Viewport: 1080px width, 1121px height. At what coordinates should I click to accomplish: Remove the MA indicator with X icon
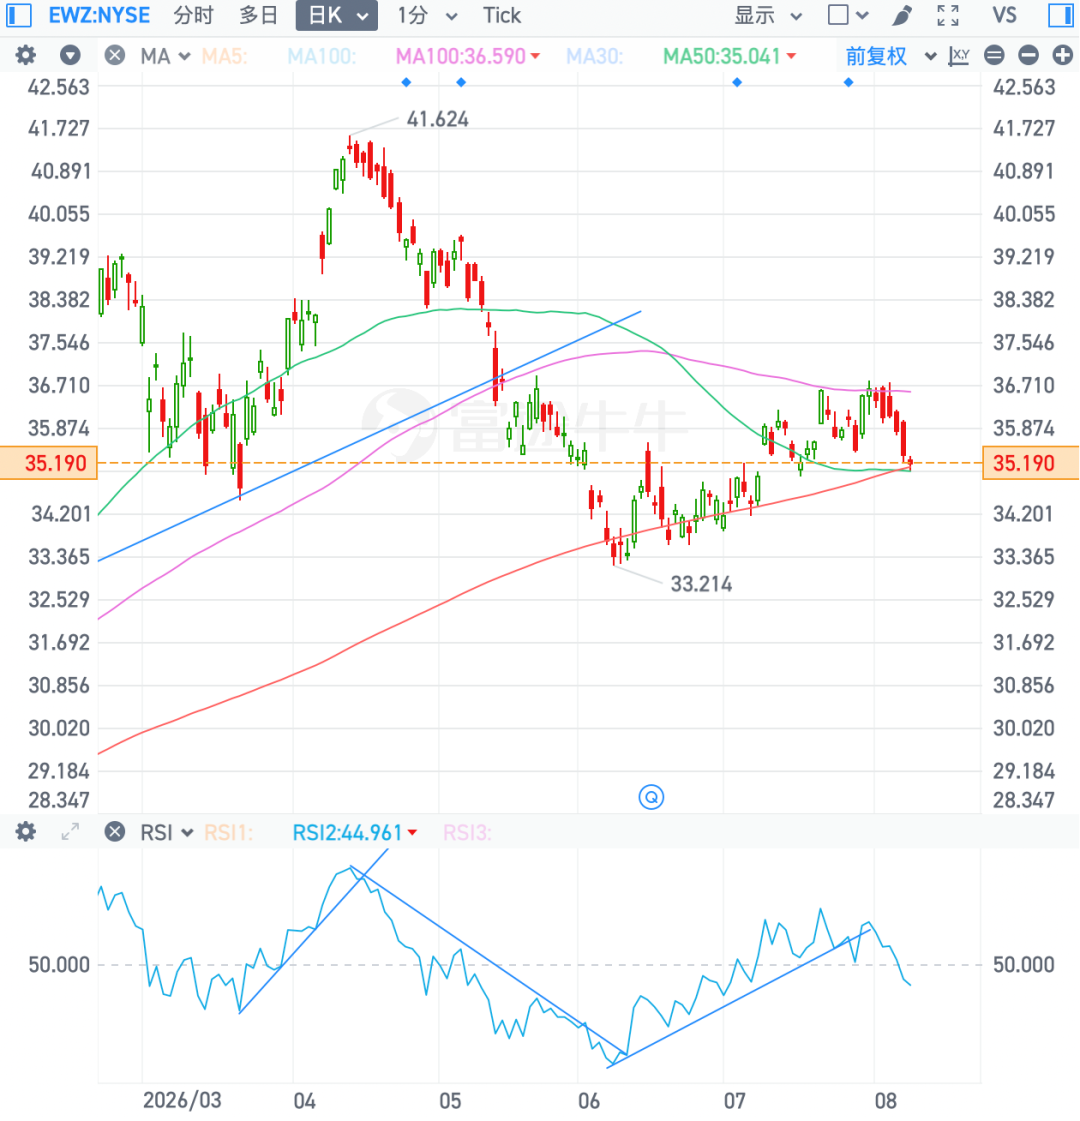coord(114,55)
